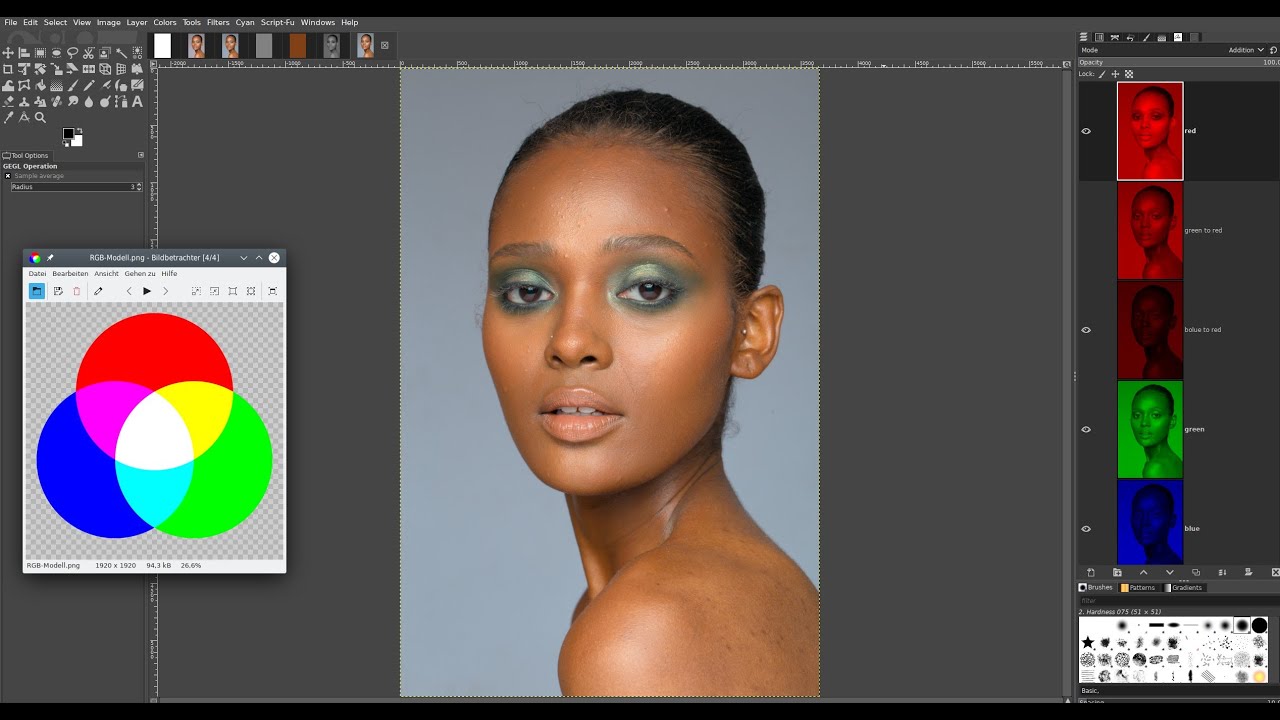This screenshot has width=1280, height=720.
Task: Toggle visibility of the blue layer
Action: 1086,528
